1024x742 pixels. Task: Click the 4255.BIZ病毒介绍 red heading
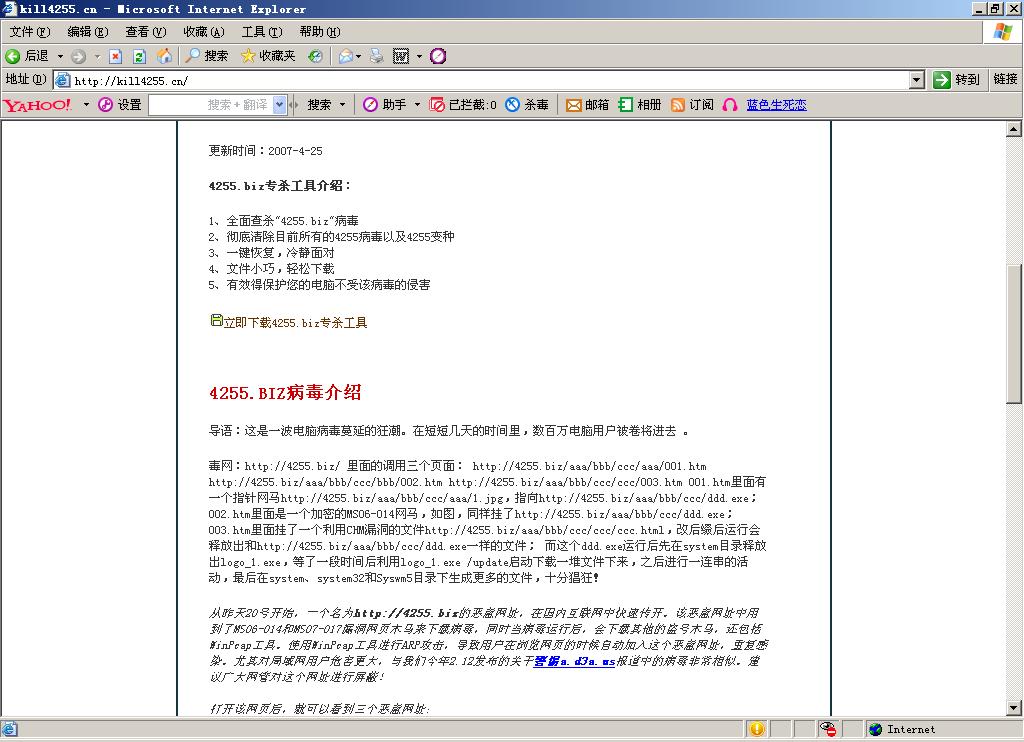285,393
